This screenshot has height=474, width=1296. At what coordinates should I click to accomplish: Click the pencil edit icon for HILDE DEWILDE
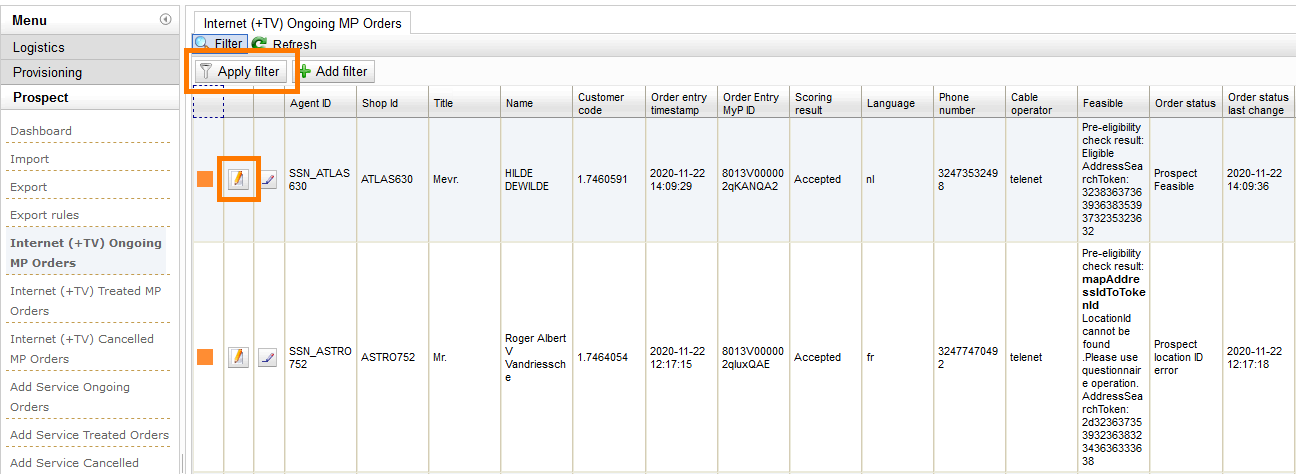(x=238, y=179)
